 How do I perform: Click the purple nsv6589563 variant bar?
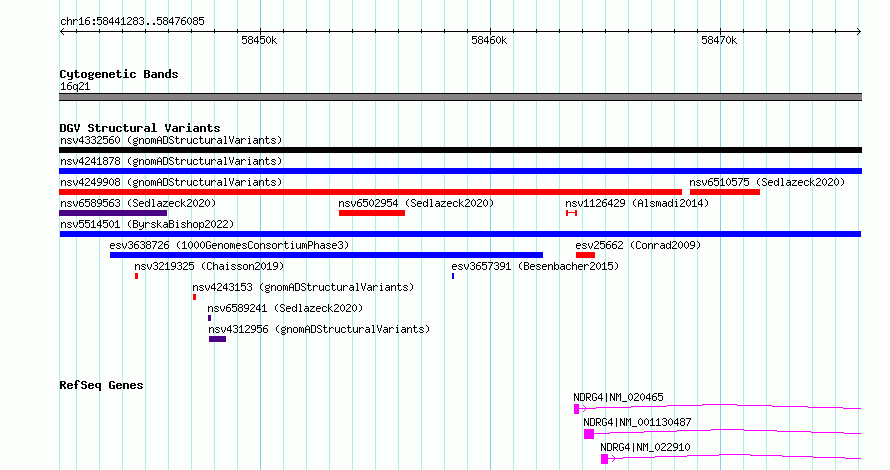click(113, 213)
